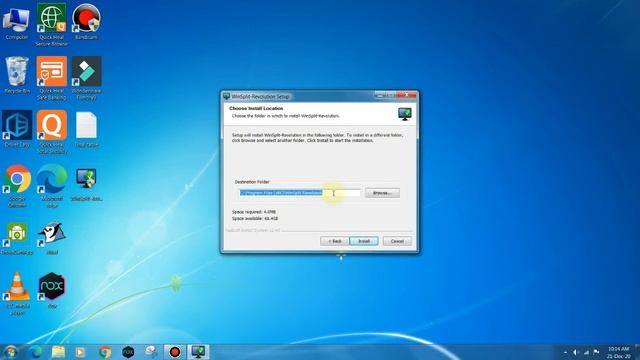
Task: Launch Wondershare Filmora desktop shortcut
Action: 87,78
